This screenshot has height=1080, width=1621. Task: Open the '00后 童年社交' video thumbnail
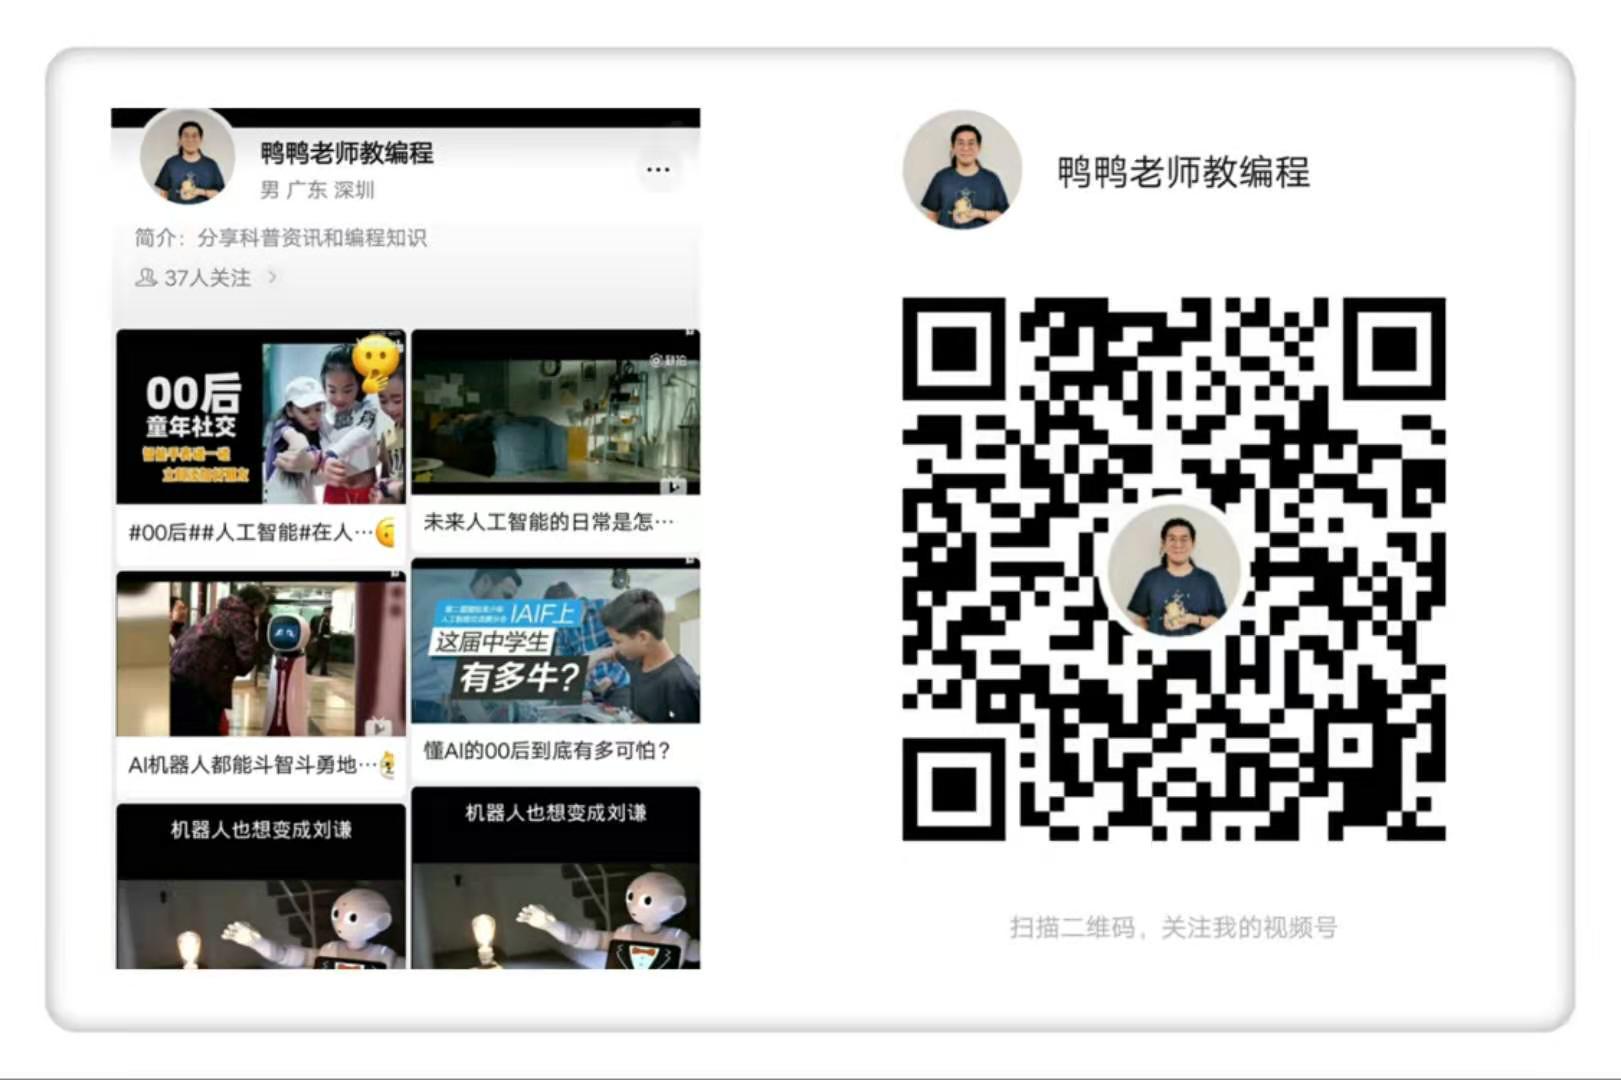[261, 417]
